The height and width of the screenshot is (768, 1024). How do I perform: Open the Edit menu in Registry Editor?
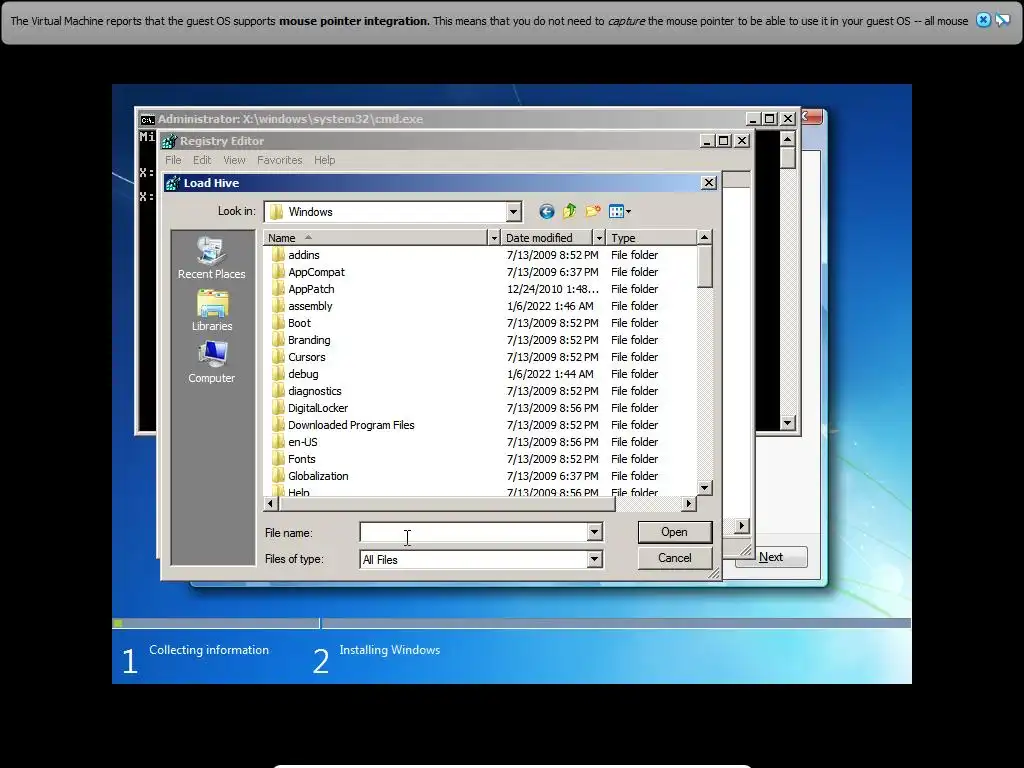[202, 160]
